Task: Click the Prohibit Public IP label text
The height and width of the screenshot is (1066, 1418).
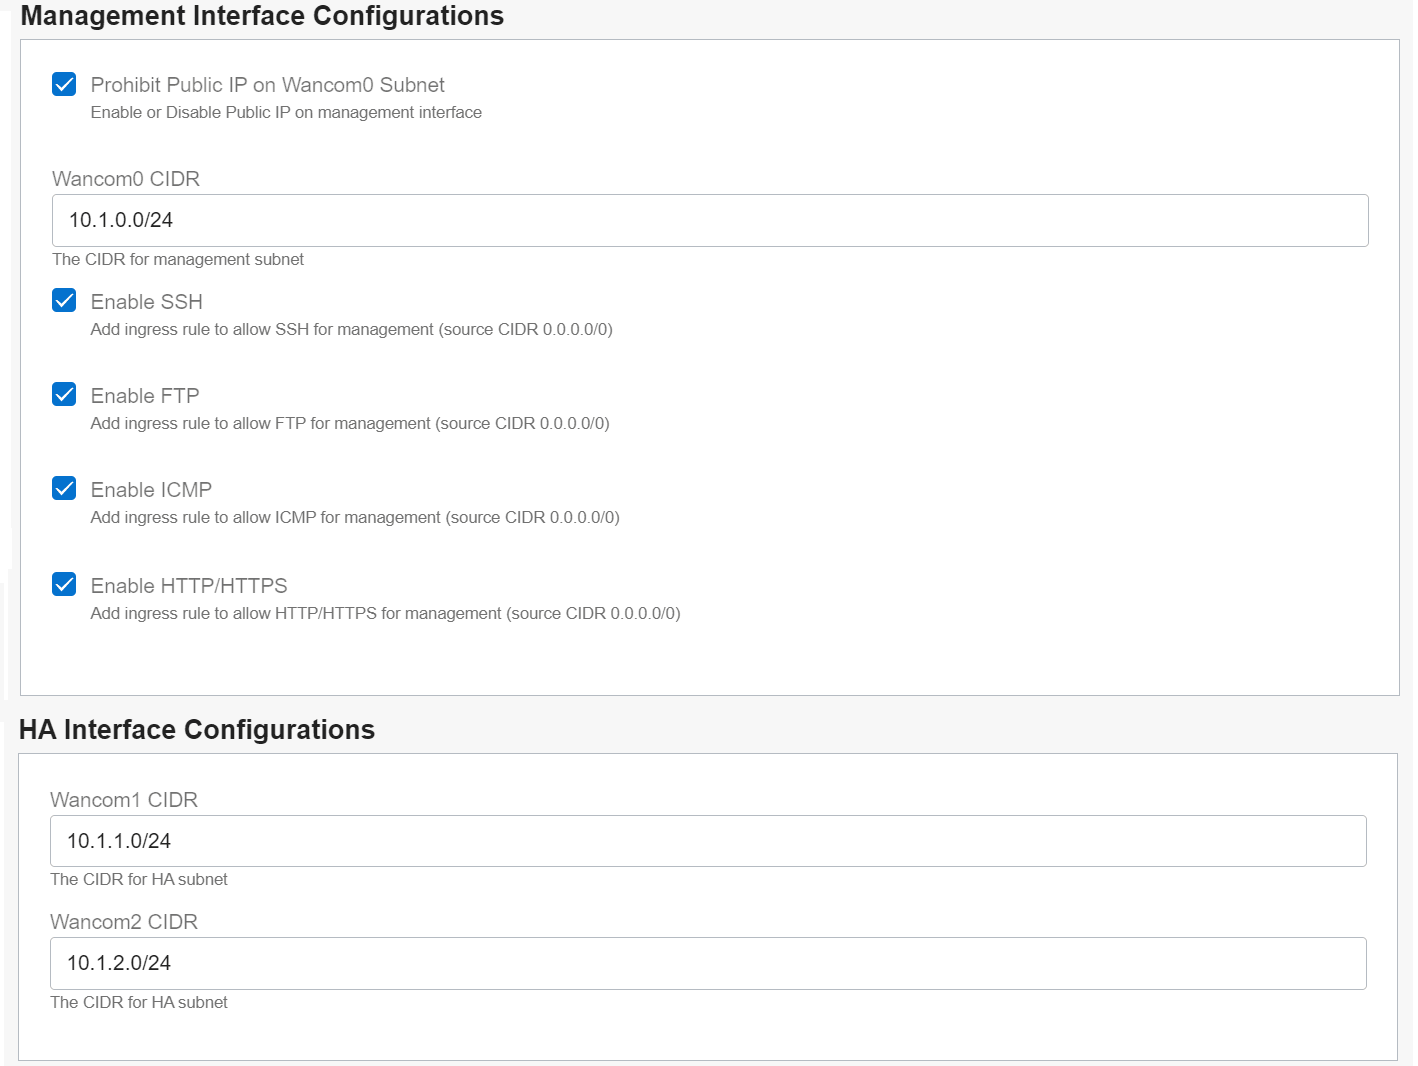Action: [267, 84]
